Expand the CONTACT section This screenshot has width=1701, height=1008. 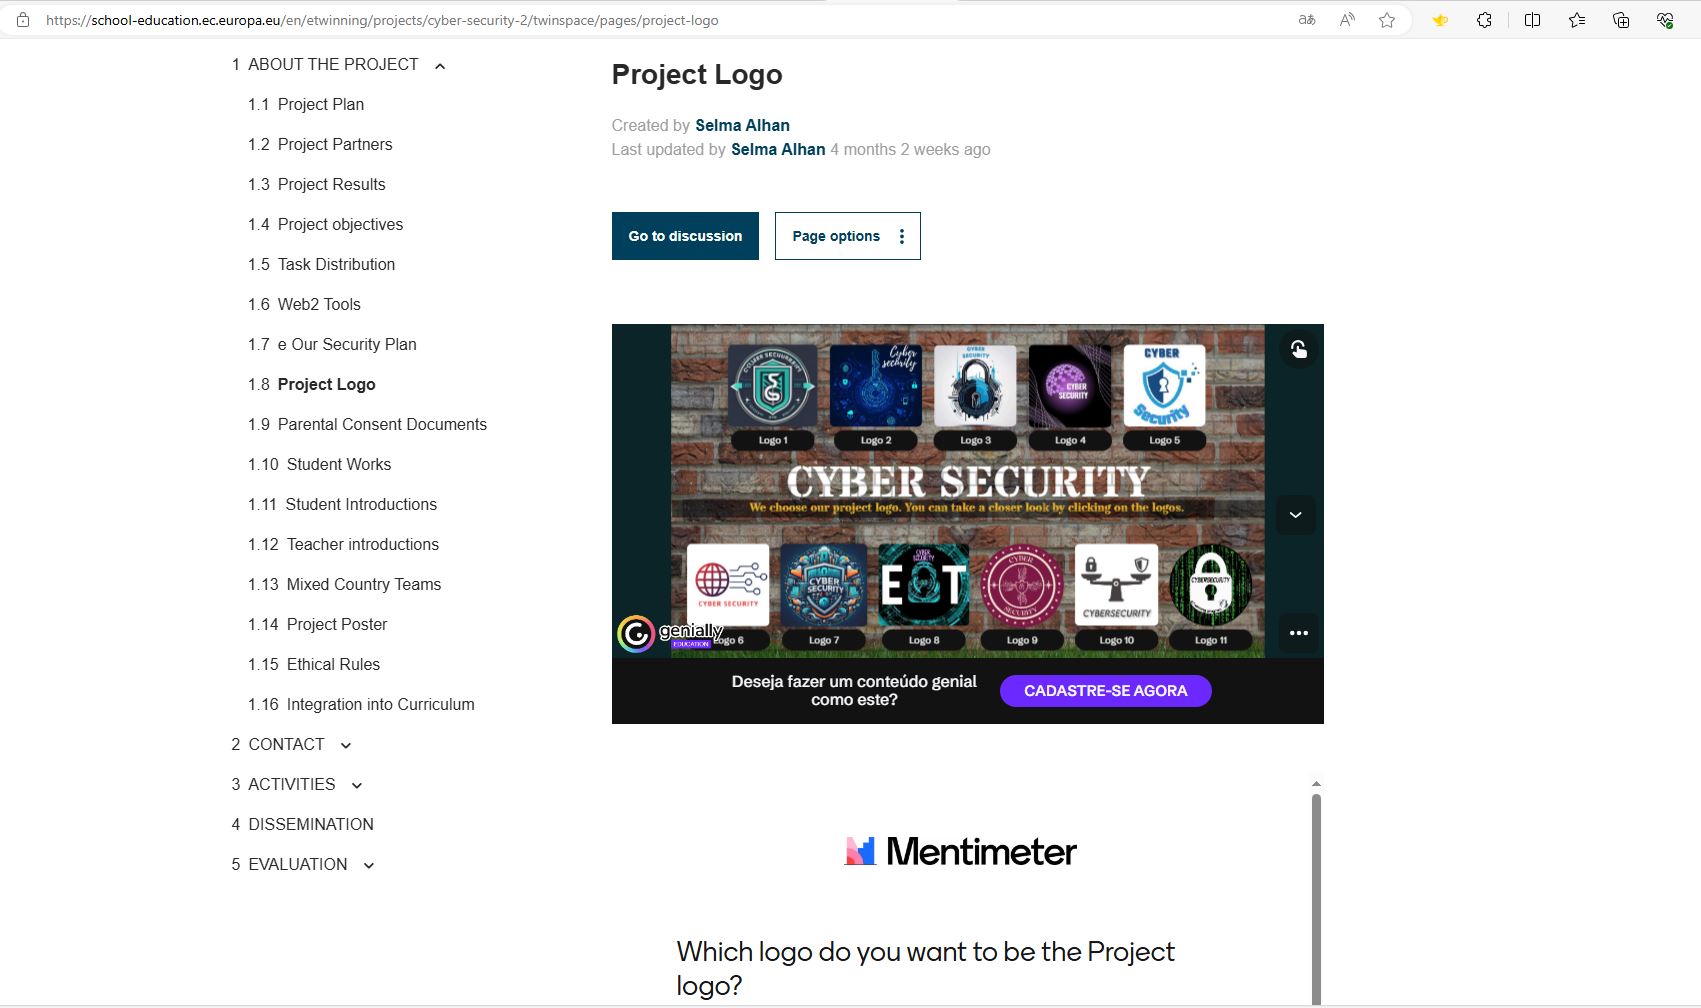(x=346, y=745)
